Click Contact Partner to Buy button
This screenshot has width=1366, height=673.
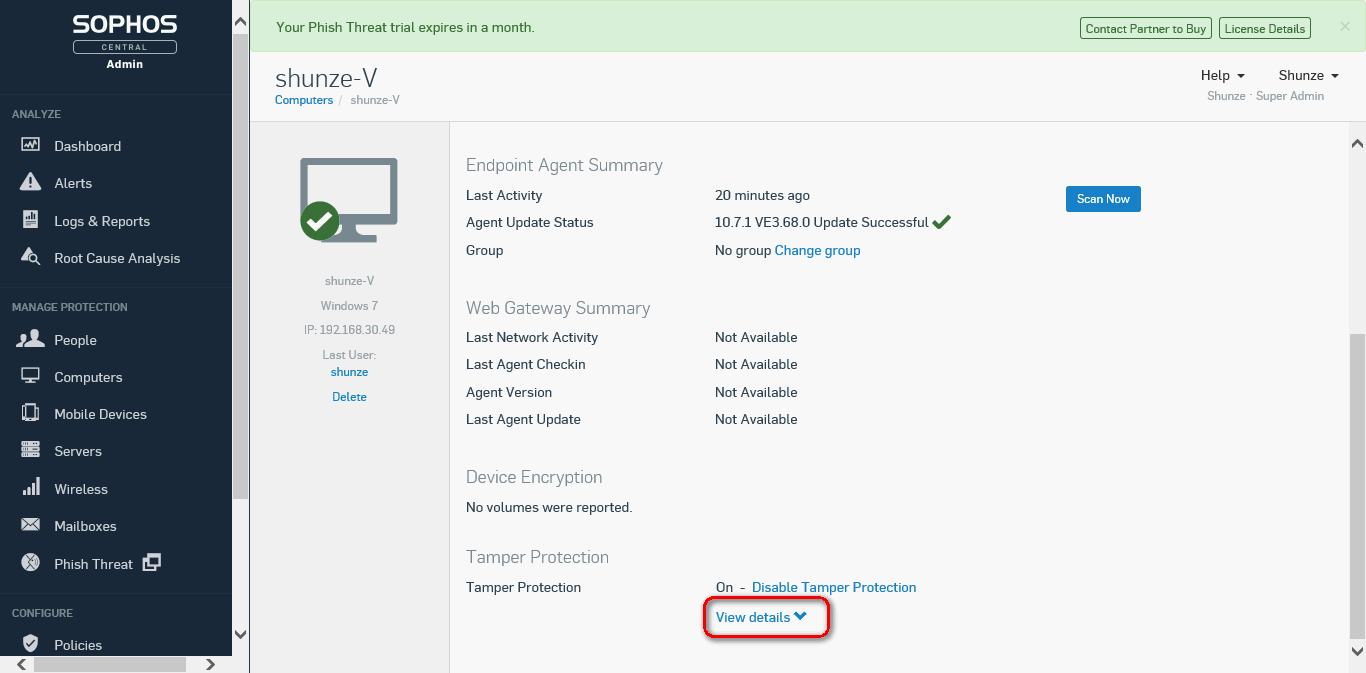[1146, 29]
